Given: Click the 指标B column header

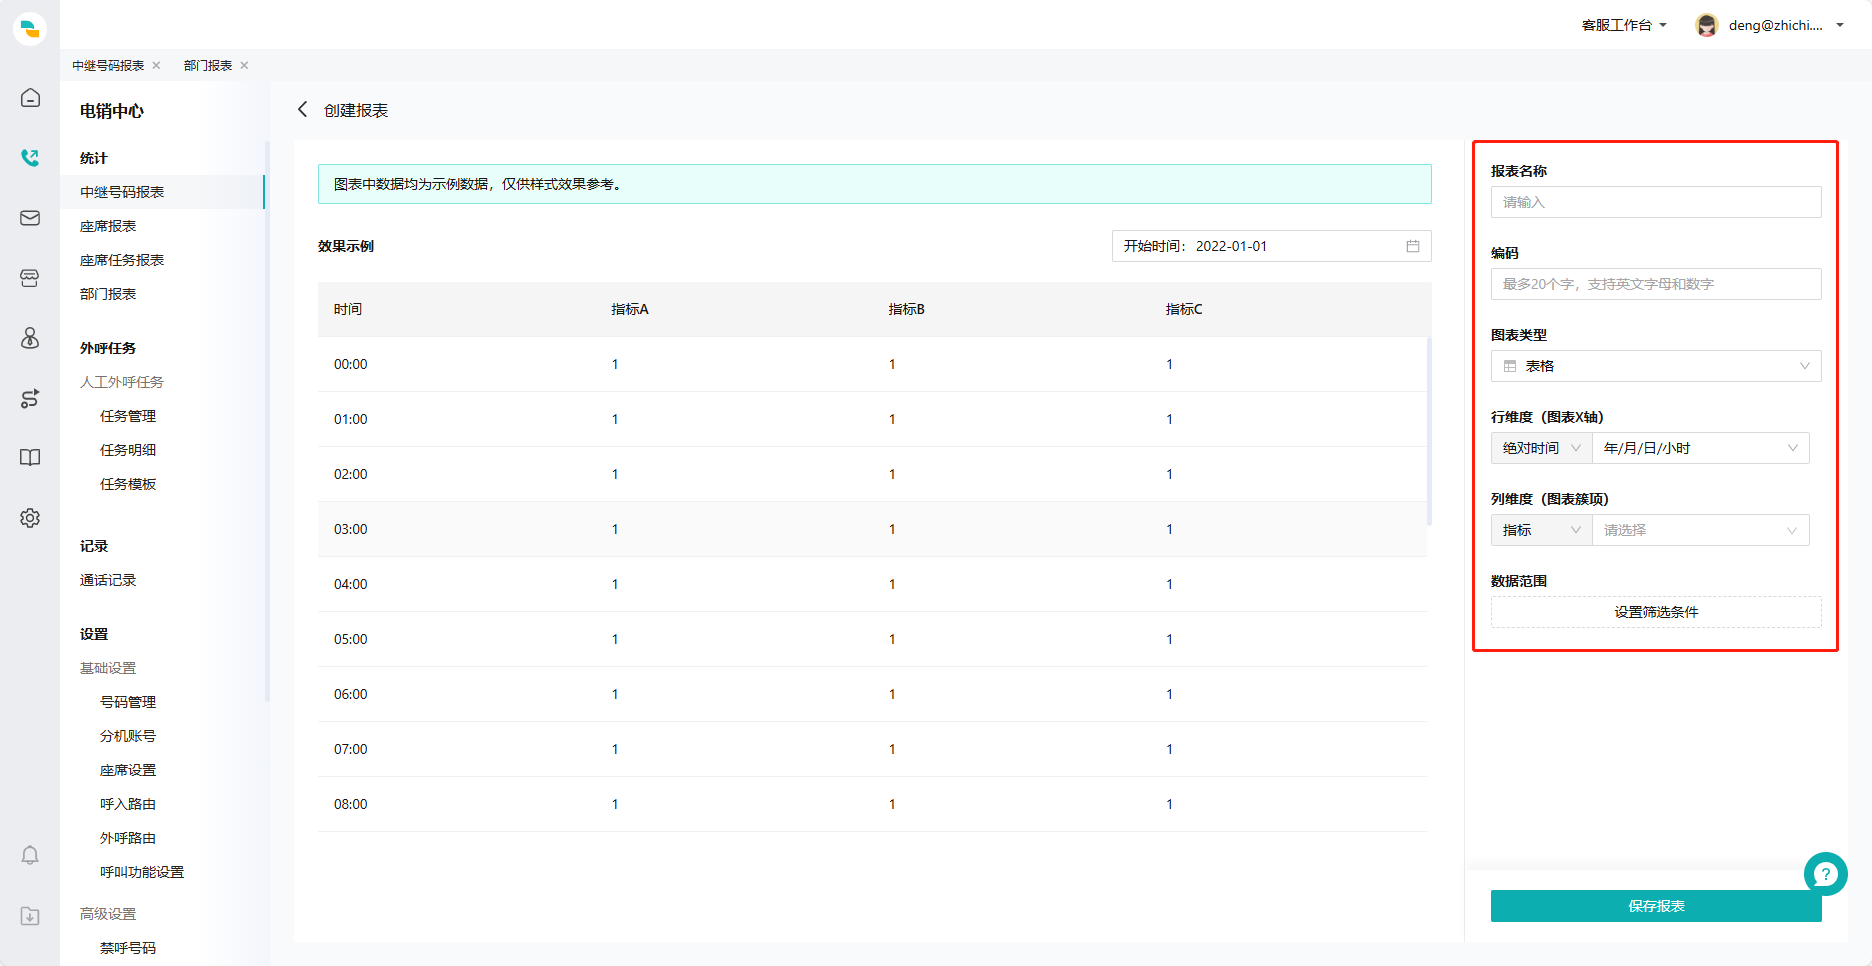Looking at the screenshot, I should tap(907, 309).
